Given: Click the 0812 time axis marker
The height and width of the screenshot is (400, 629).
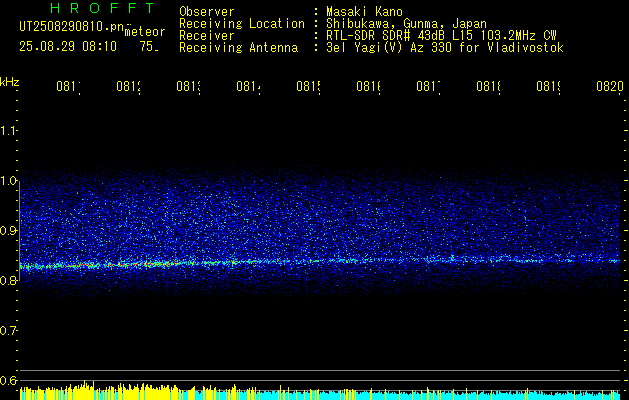Looking at the screenshot, I should [128, 87].
